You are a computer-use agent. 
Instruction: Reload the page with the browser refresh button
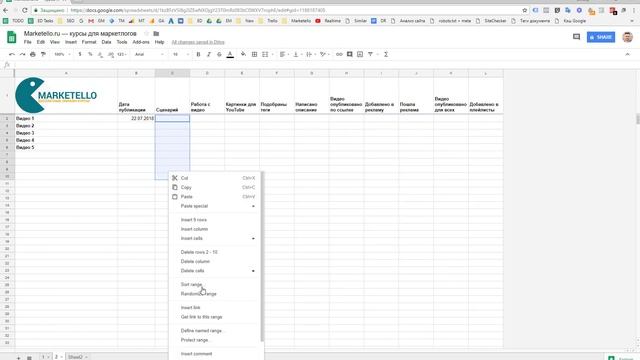pos(25,10)
